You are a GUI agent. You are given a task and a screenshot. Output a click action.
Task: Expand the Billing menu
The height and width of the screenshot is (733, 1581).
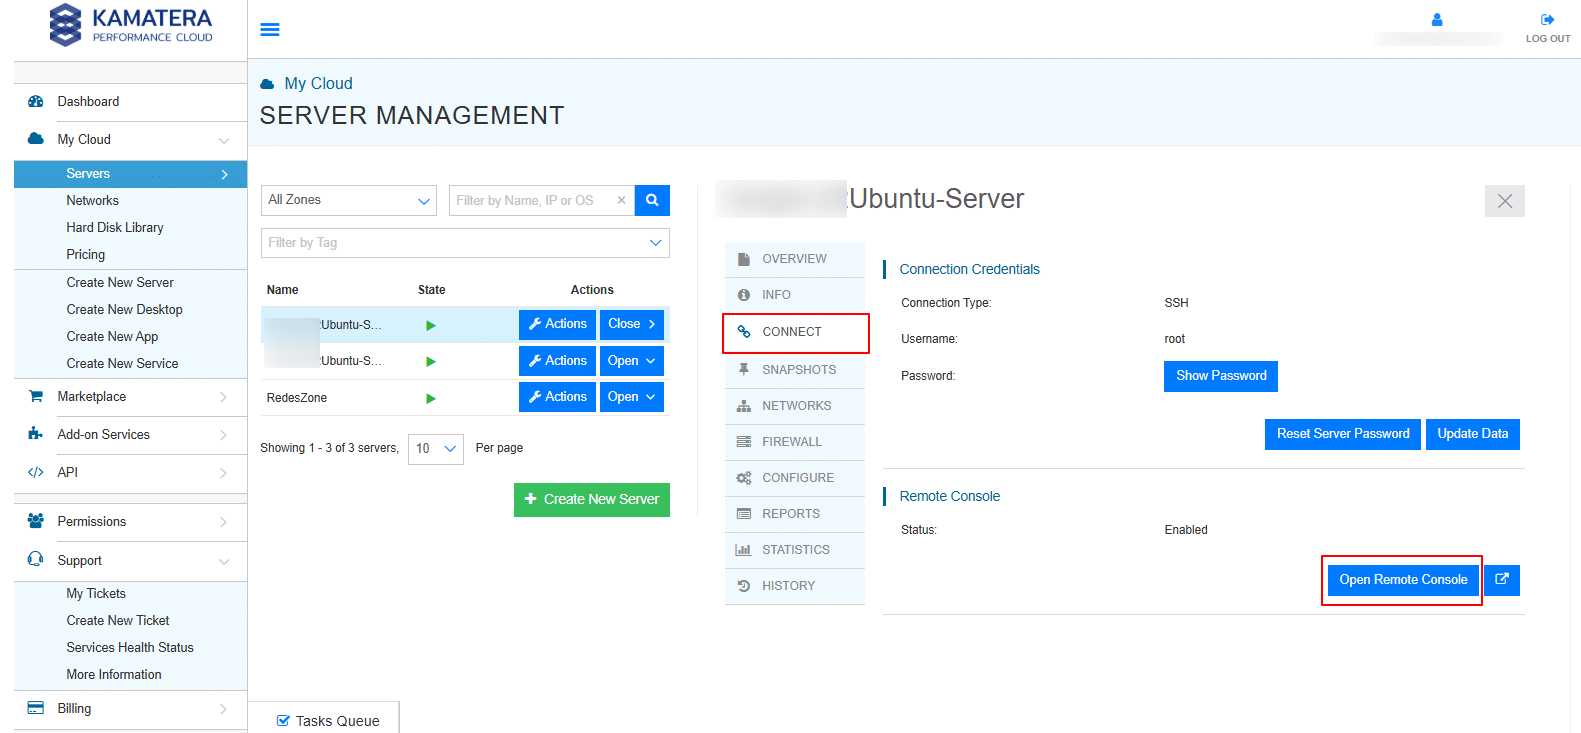click(x=223, y=709)
